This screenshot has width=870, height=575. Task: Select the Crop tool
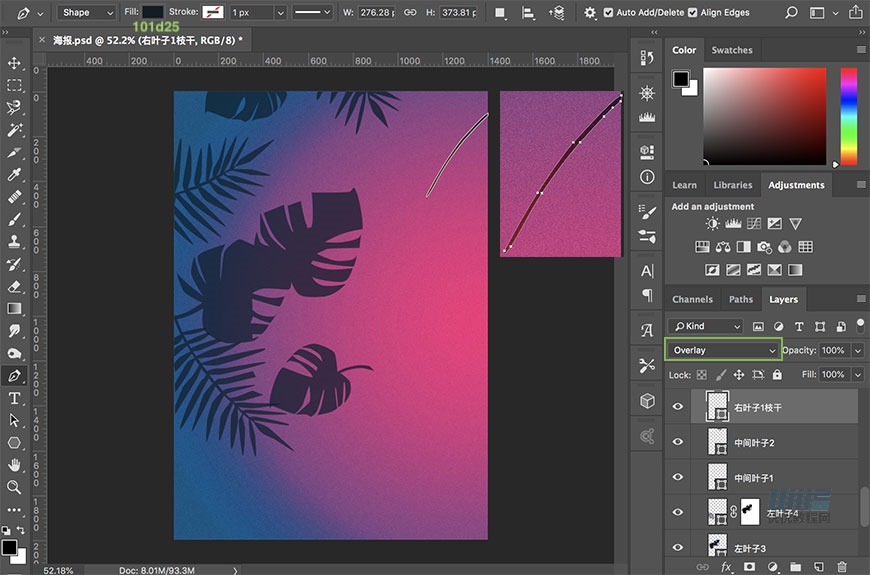point(14,153)
